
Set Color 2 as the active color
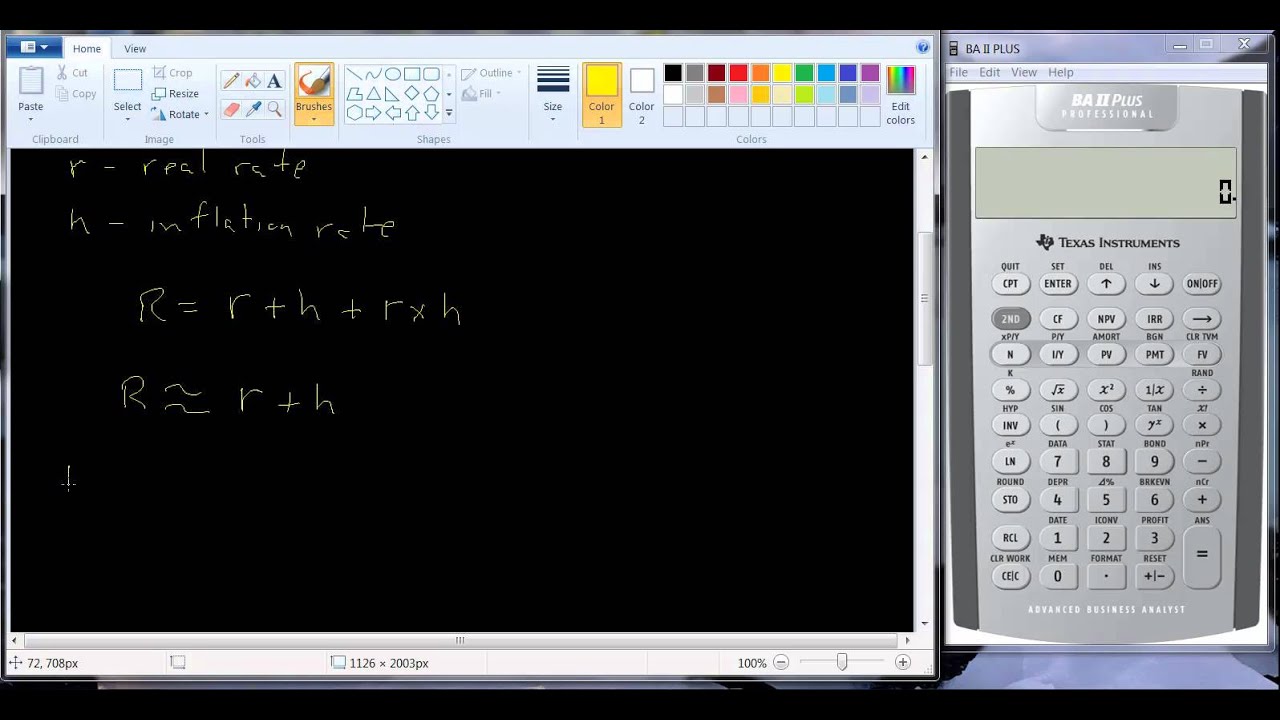(642, 96)
